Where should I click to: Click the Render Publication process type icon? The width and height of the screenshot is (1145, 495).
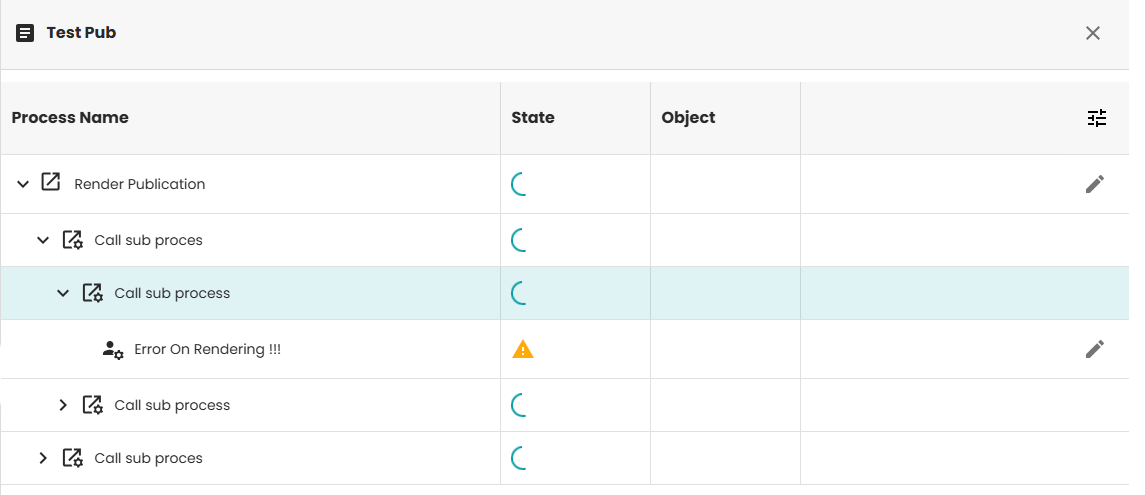pyautogui.click(x=51, y=183)
